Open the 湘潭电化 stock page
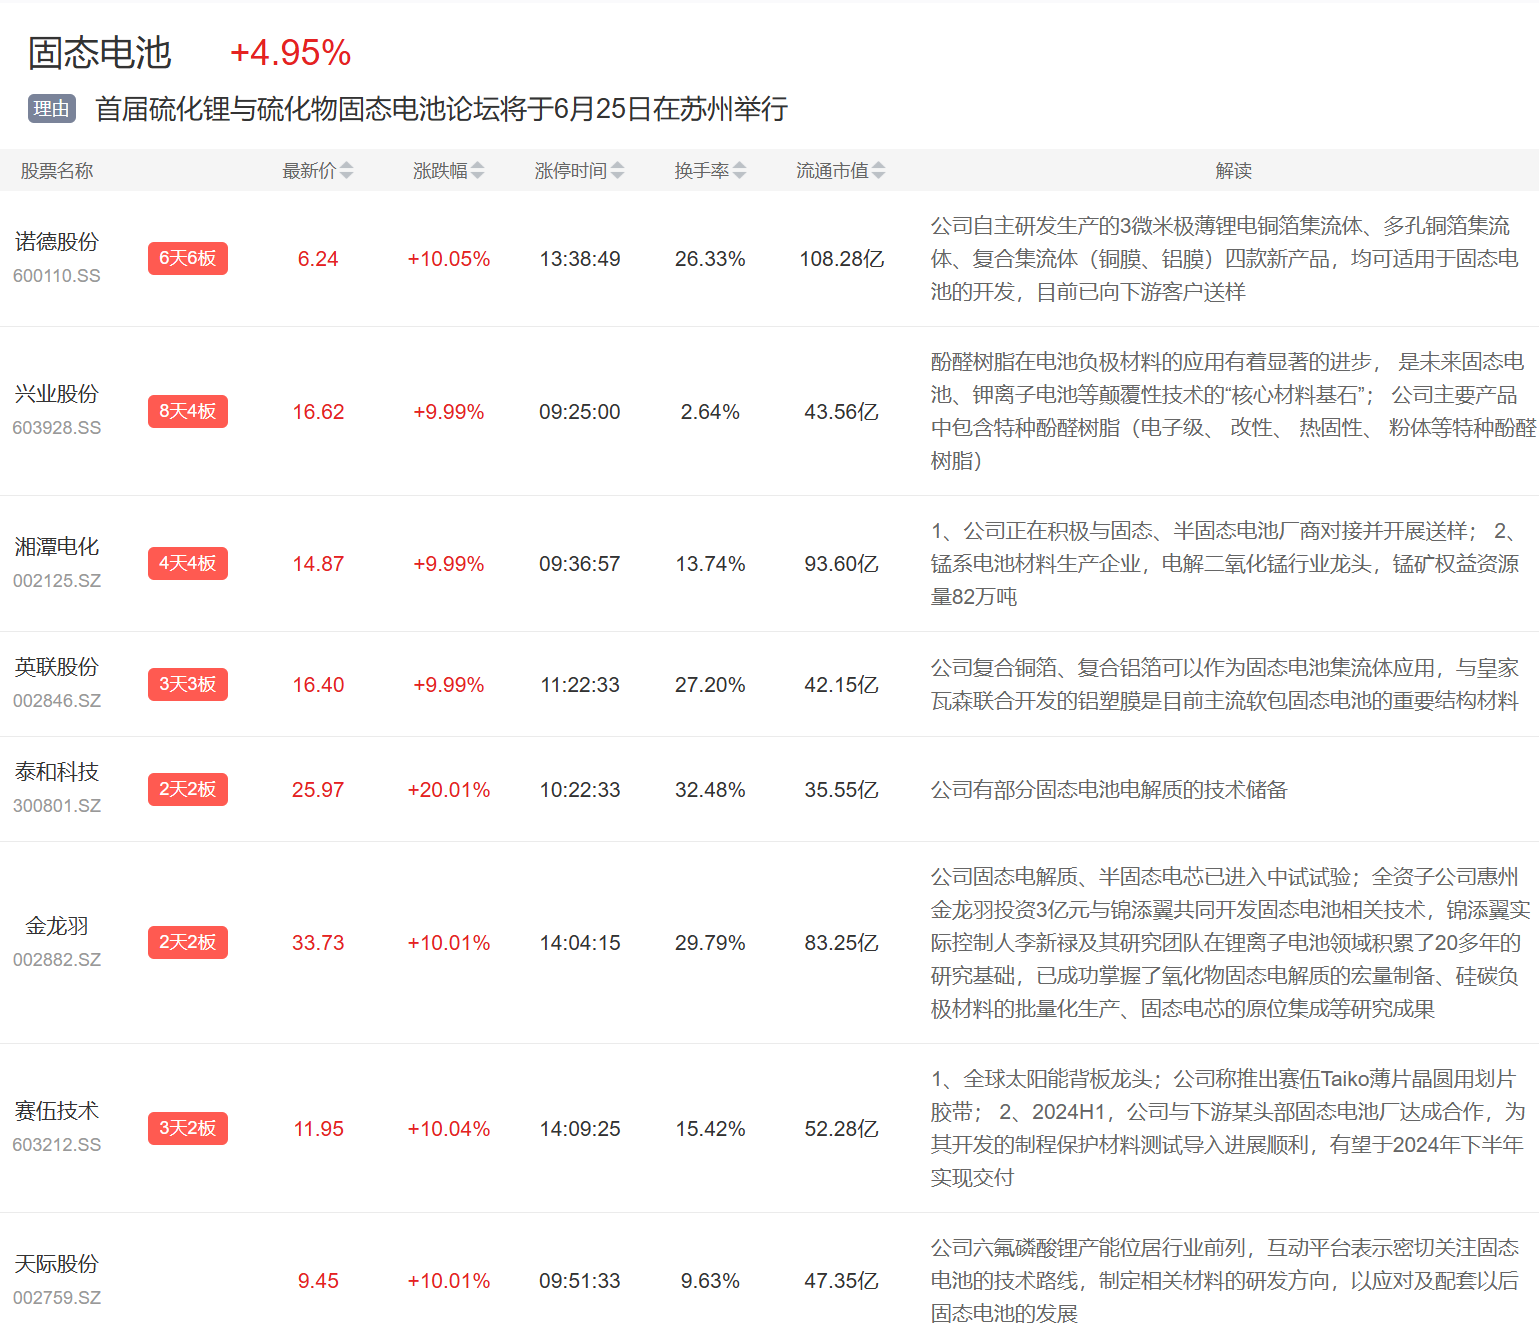The image size is (1539, 1344). coord(57,547)
